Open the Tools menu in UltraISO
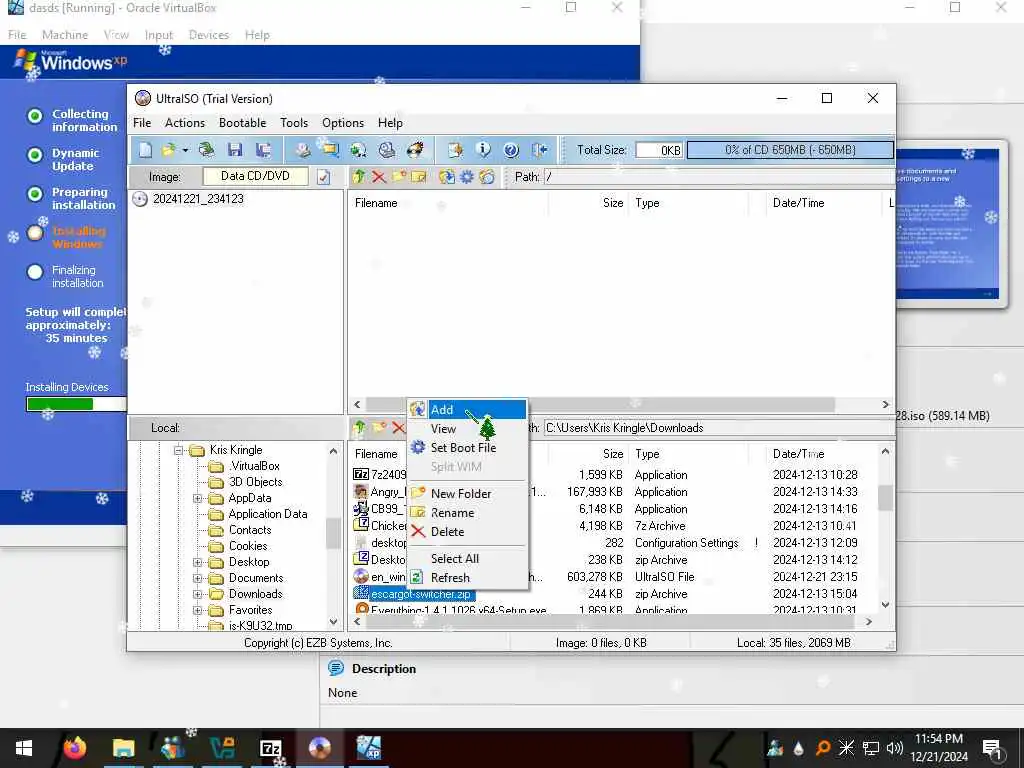Viewport: 1024px width, 768px height. point(294,123)
